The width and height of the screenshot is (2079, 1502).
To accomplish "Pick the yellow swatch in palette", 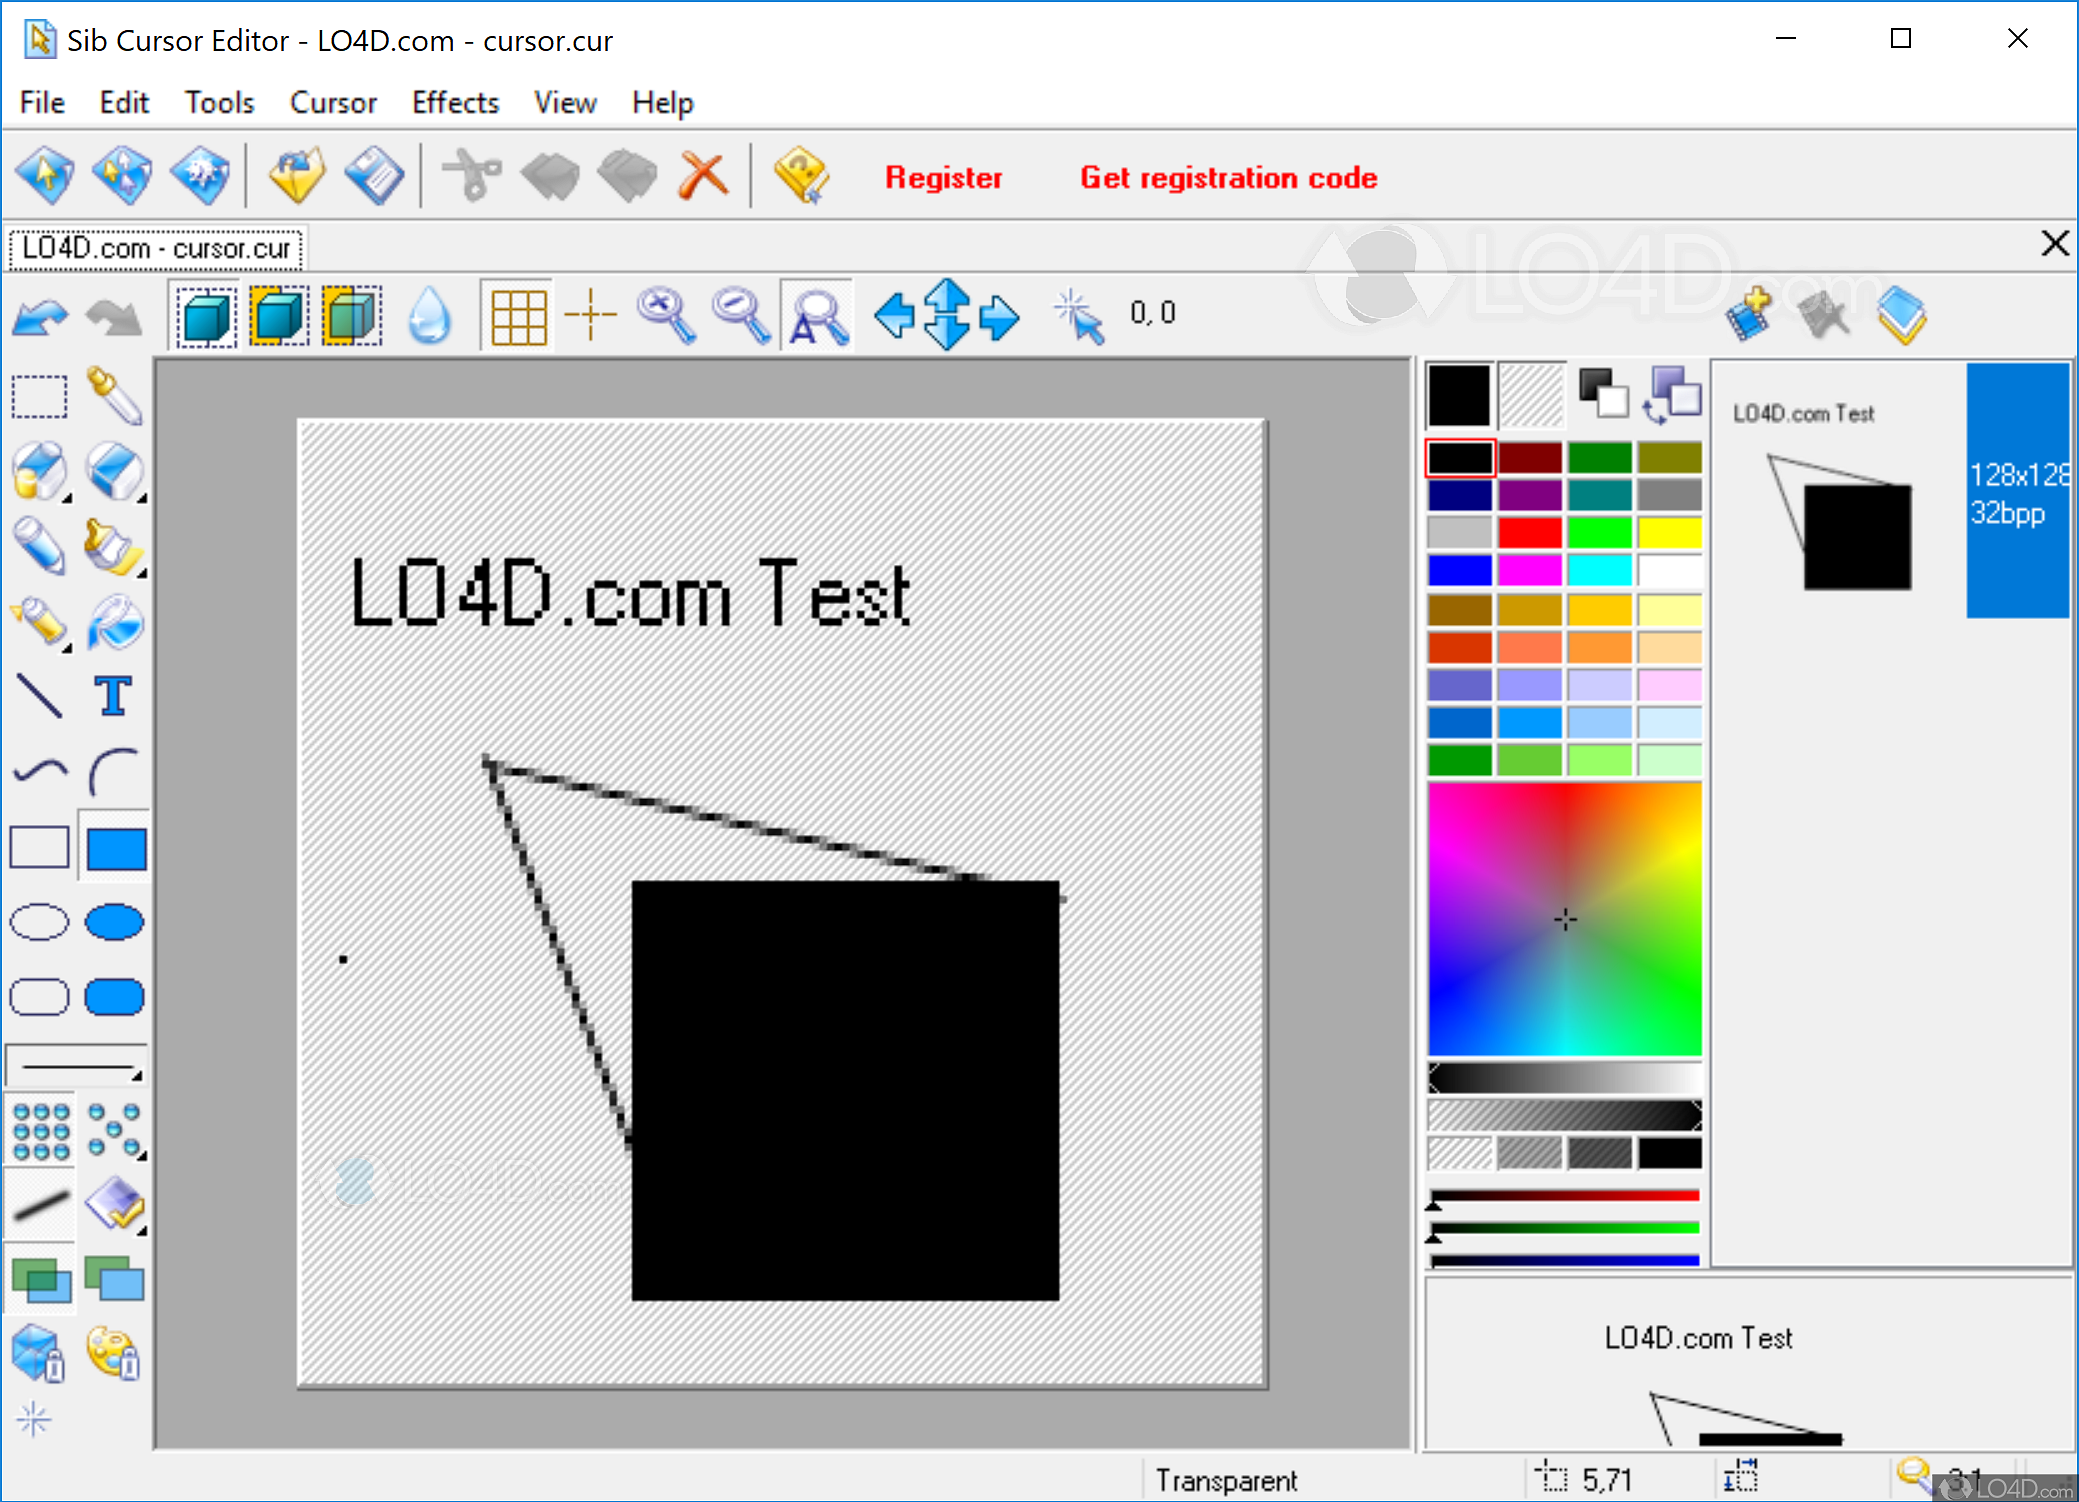I will click(1669, 533).
